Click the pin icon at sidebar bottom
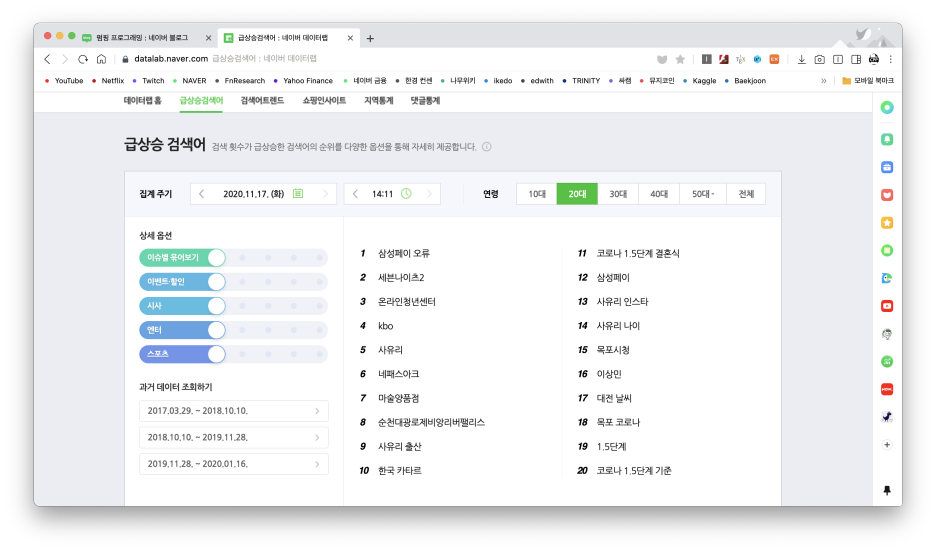 pyautogui.click(x=887, y=490)
